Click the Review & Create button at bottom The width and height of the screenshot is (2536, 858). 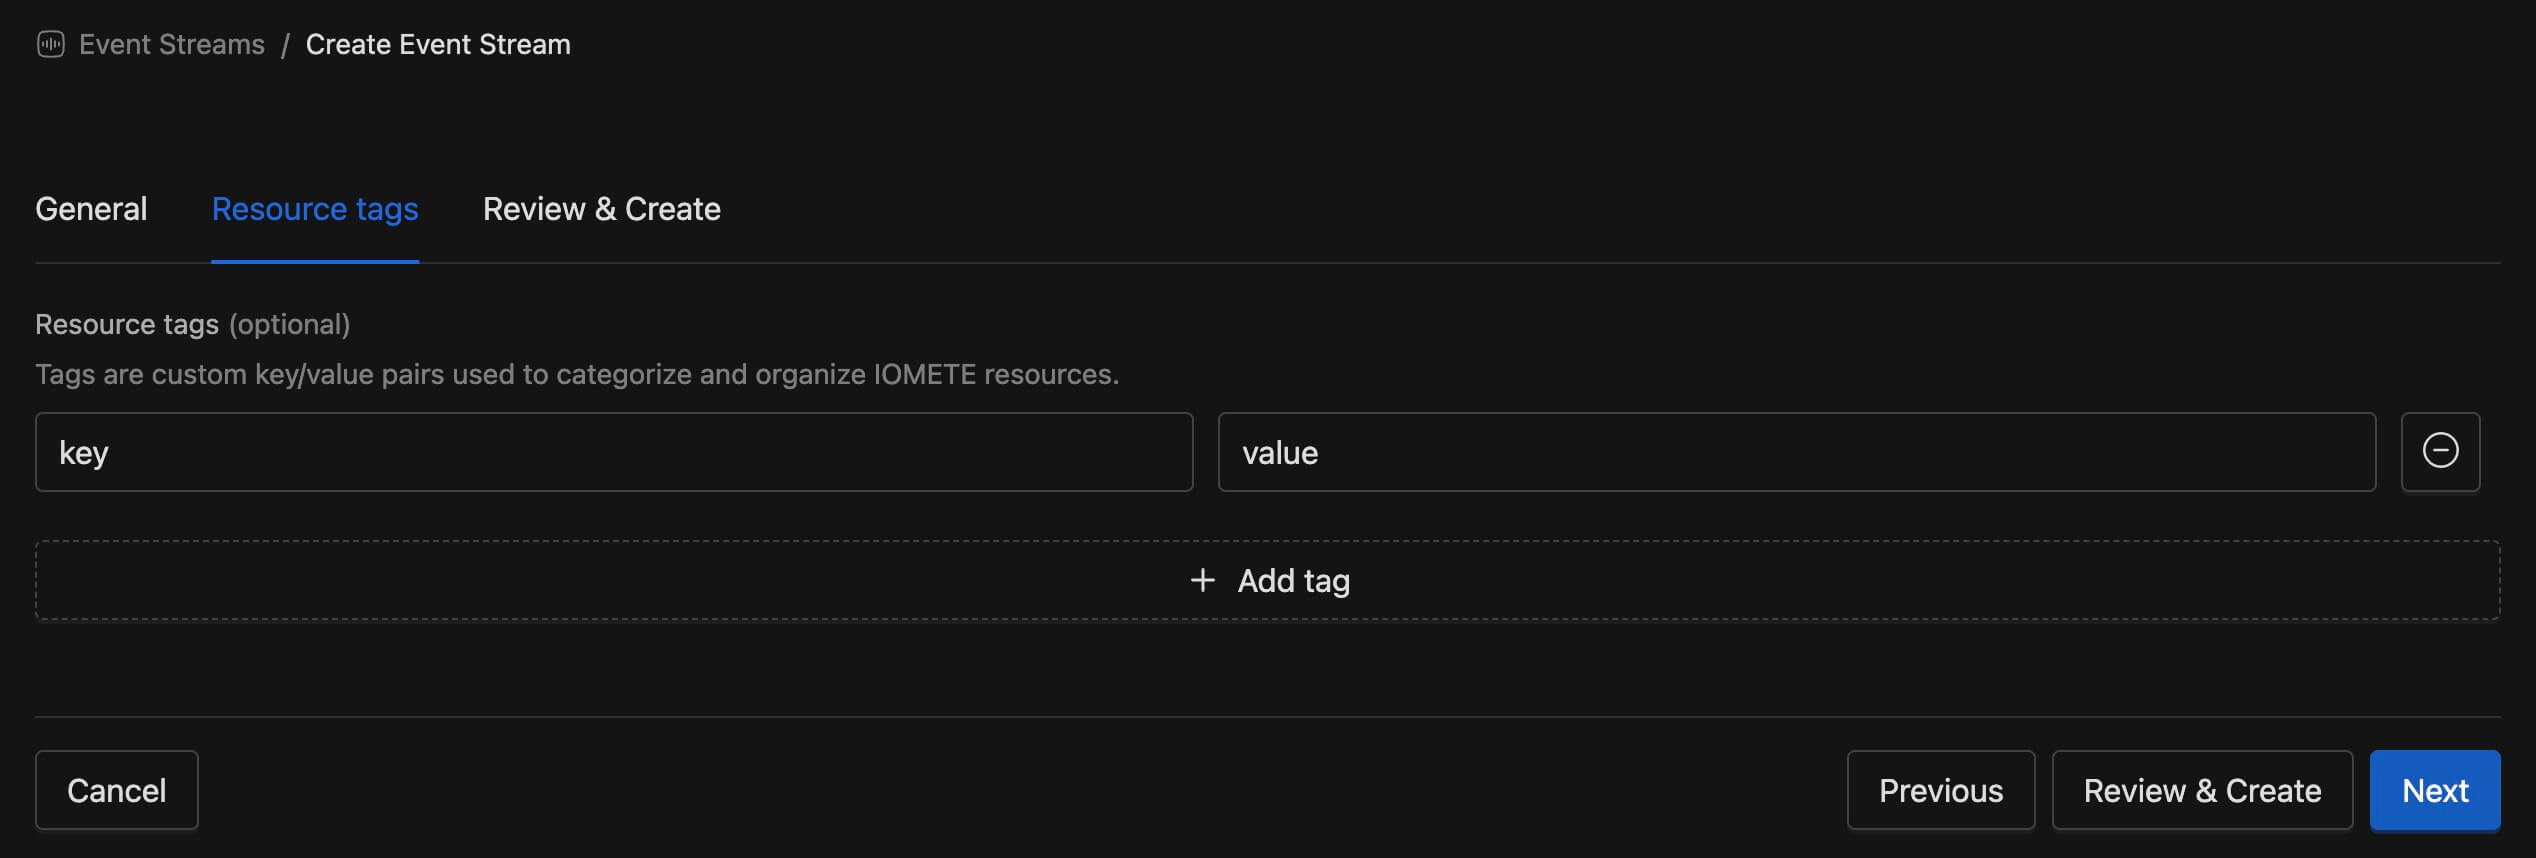[x=2203, y=790]
